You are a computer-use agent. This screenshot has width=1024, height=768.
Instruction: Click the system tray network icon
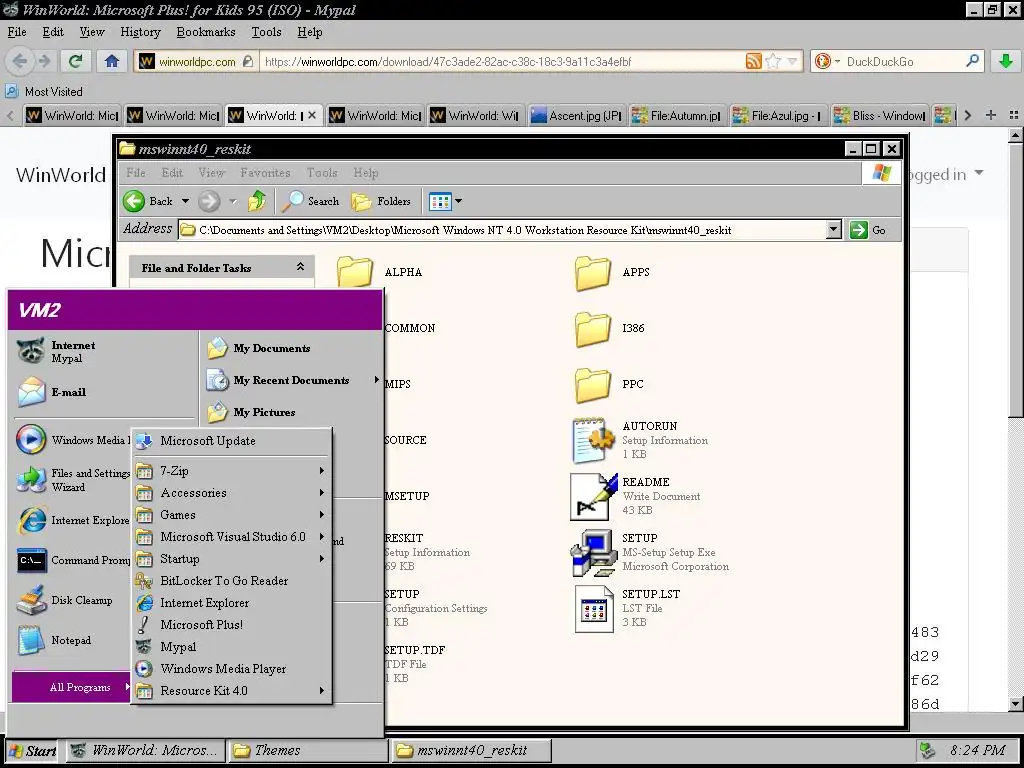pos(926,750)
